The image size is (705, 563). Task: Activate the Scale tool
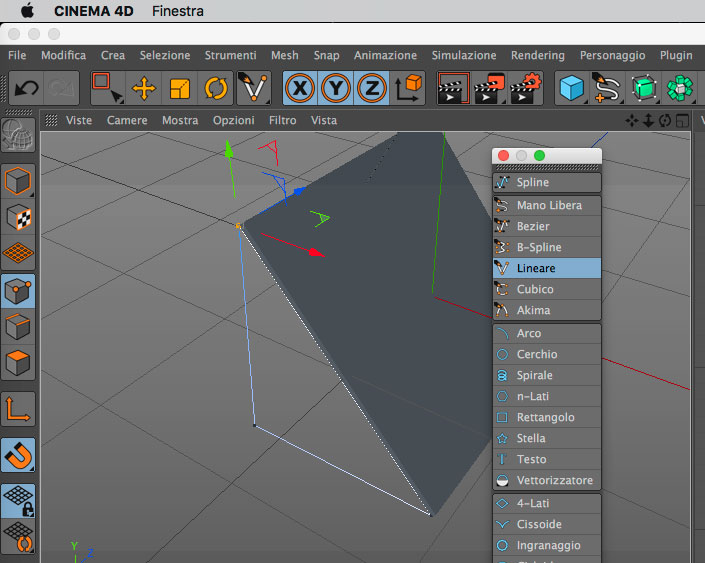click(x=179, y=88)
